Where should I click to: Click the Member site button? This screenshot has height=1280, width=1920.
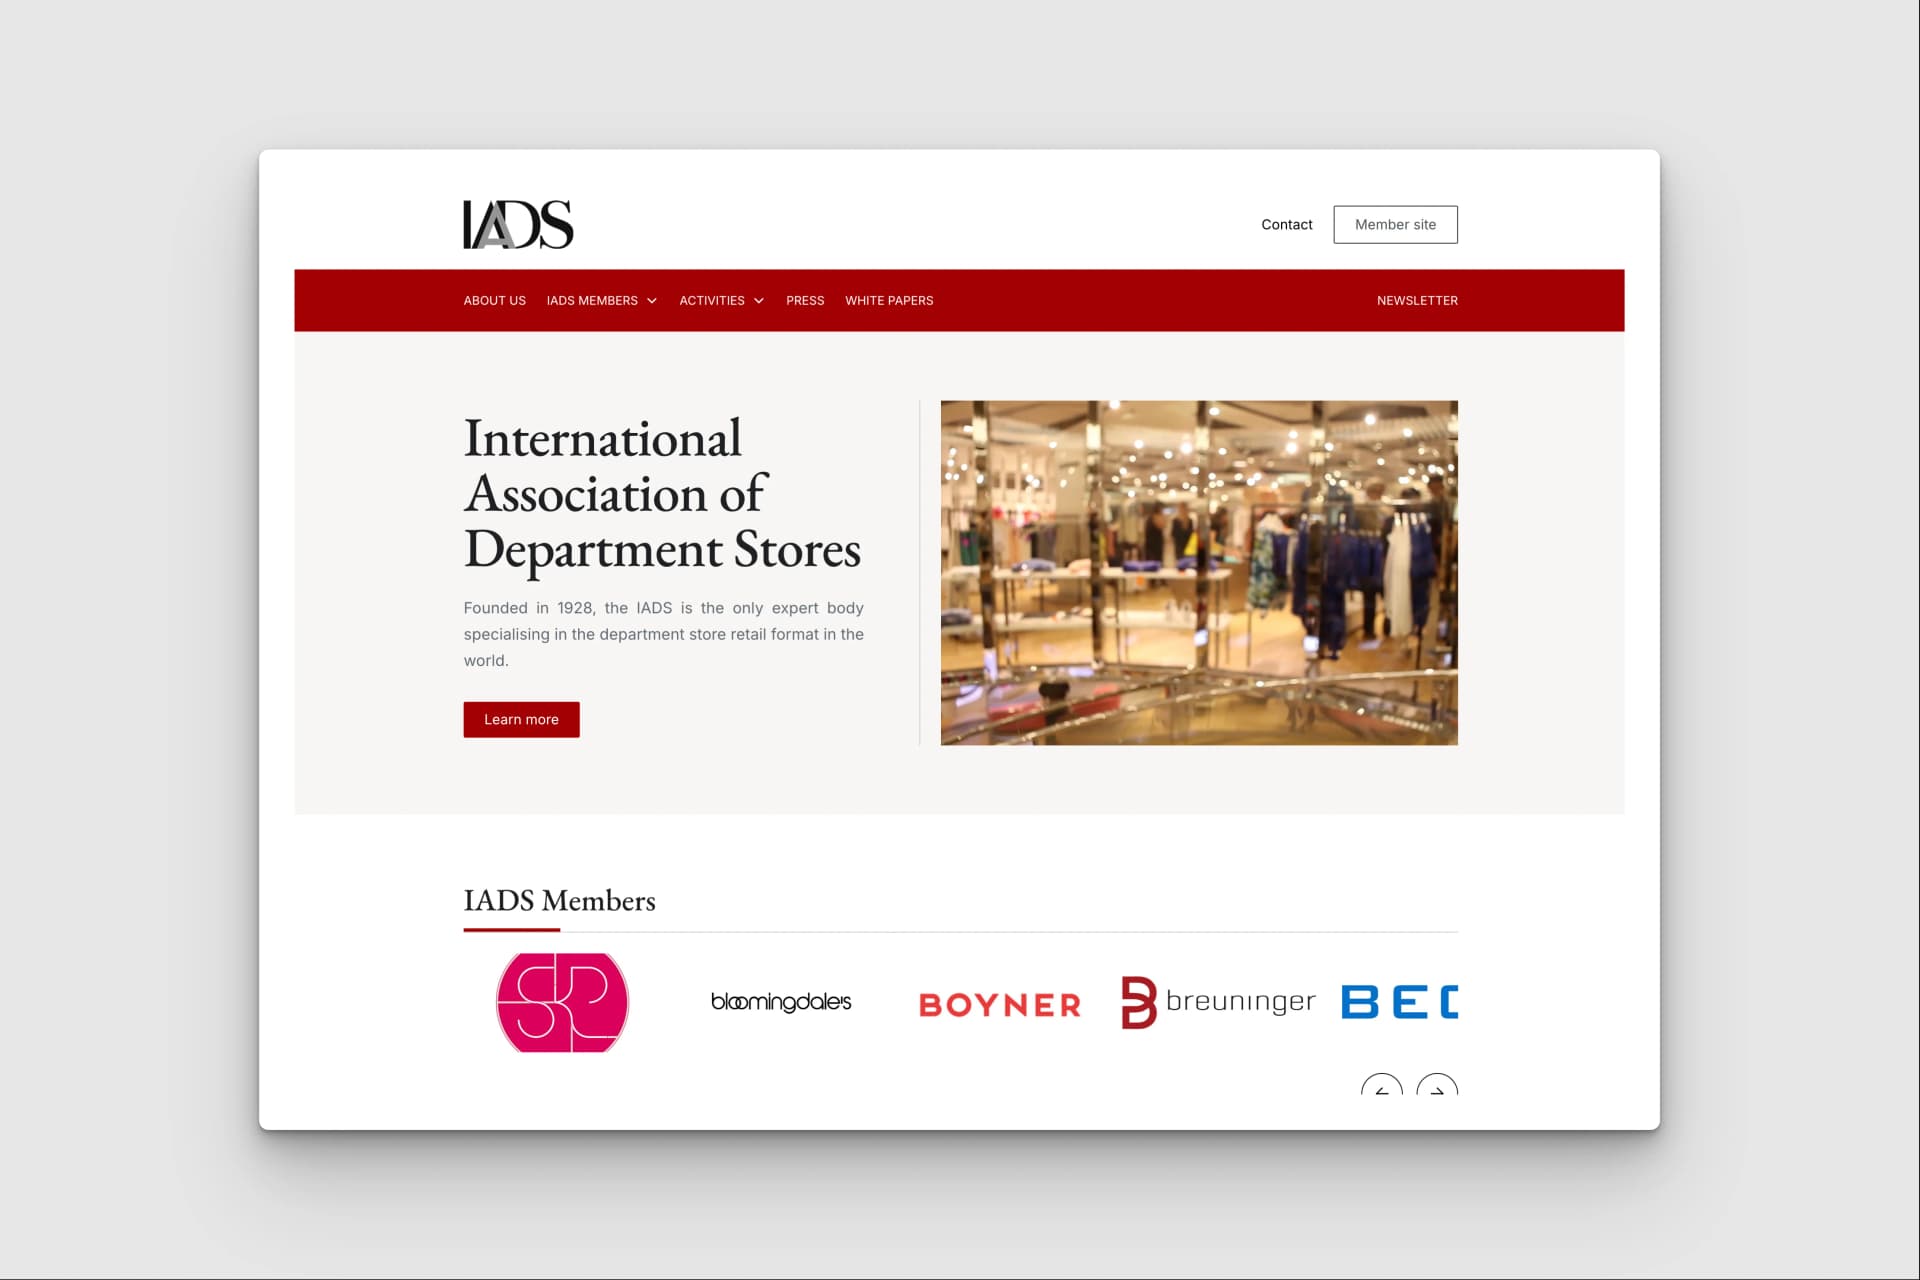click(1395, 224)
